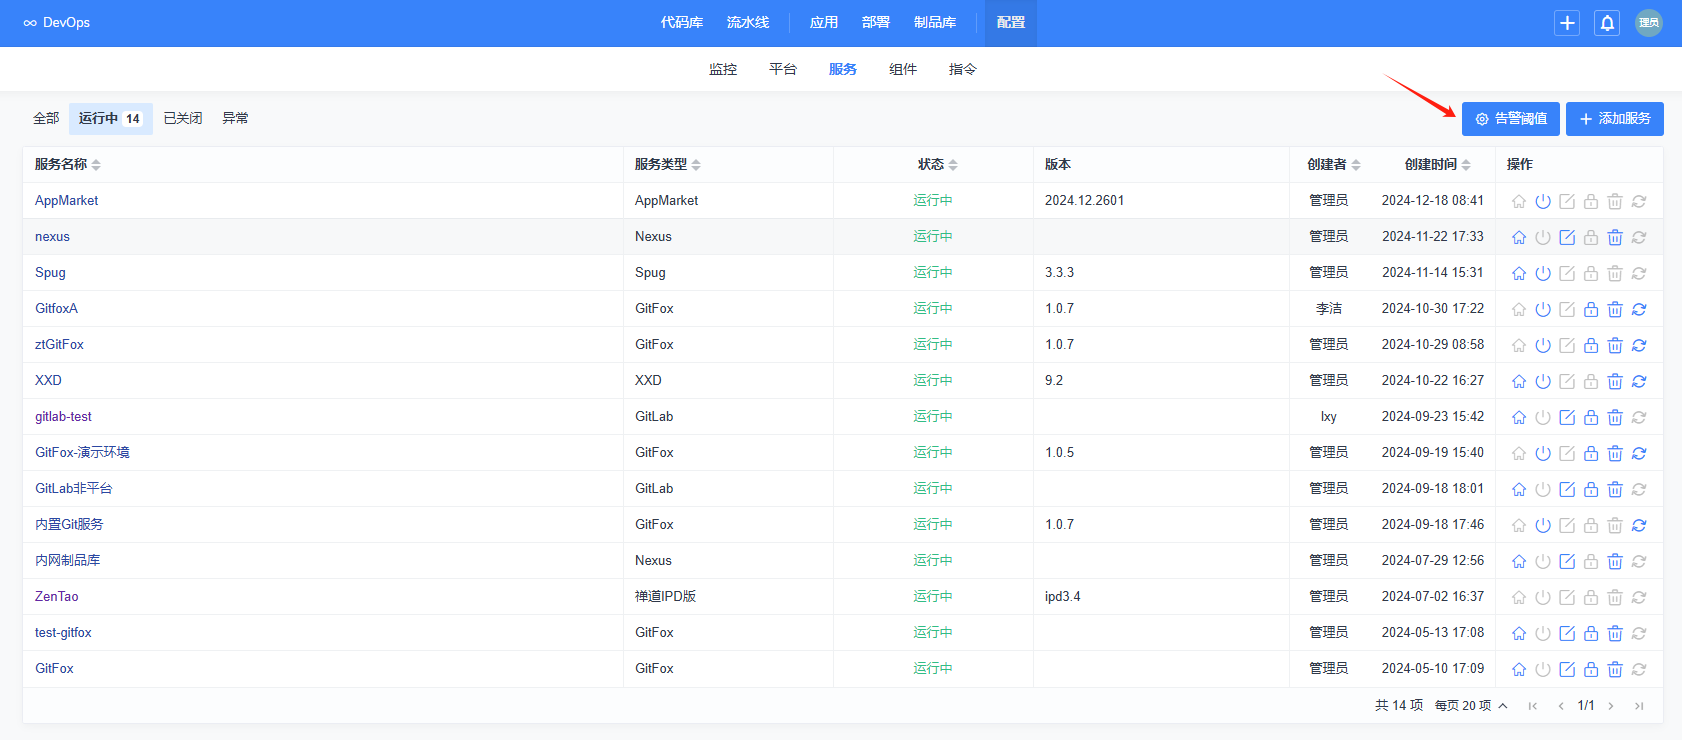Sort the table by 服务名称 column

(96, 165)
